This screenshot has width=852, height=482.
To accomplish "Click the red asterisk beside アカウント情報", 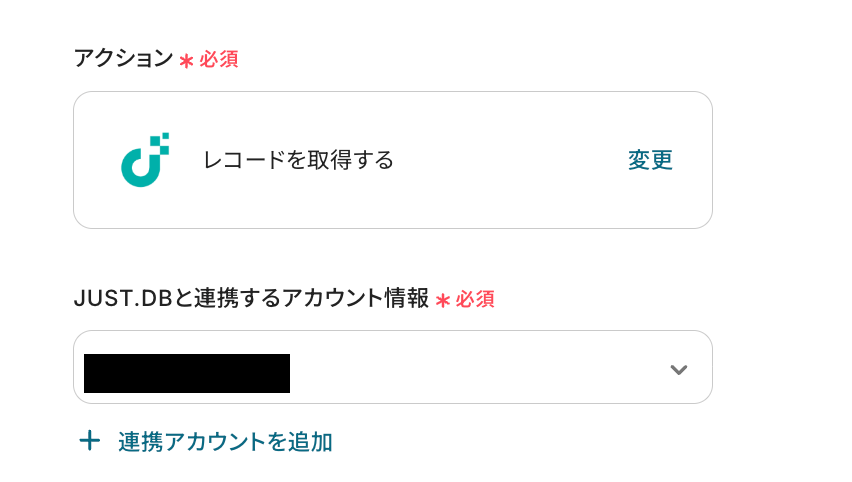I will tap(443, 300).
